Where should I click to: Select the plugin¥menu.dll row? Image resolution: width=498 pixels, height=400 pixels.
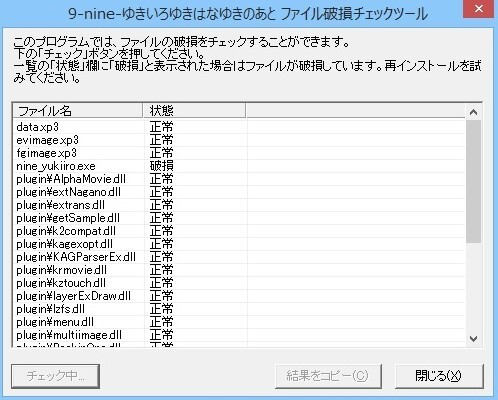[x=239, y=322]
